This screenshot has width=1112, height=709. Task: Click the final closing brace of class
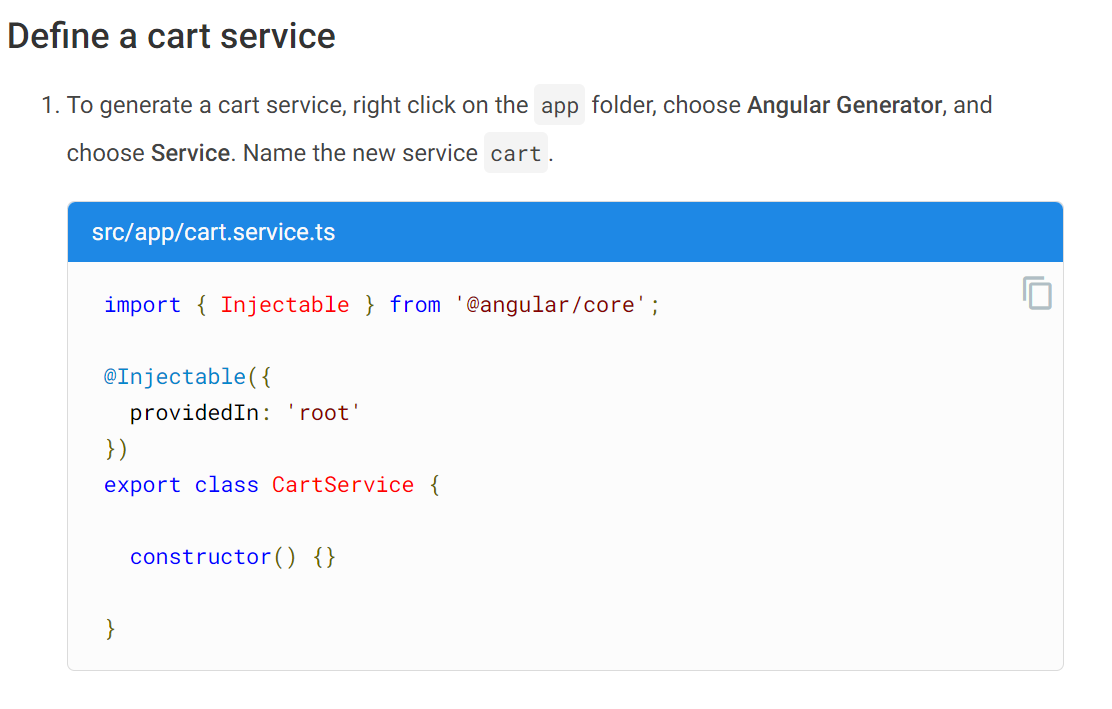(x=110, y=629)
